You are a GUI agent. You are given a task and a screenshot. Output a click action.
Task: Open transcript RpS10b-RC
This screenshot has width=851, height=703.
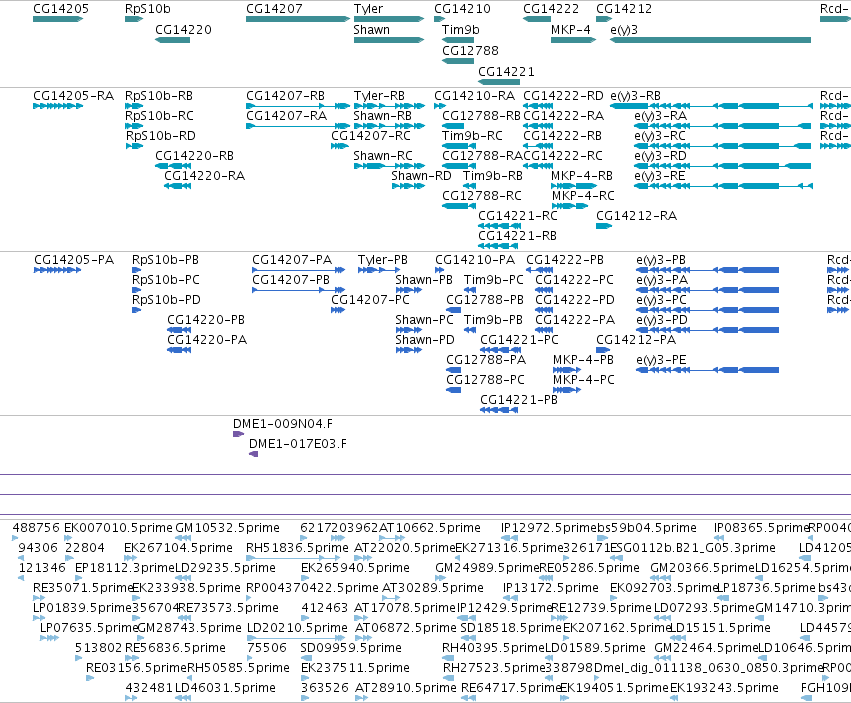pos(159,116)
